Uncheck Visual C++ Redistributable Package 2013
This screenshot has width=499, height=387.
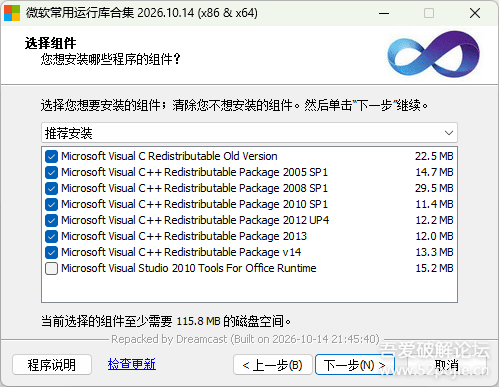pos(51,236)
